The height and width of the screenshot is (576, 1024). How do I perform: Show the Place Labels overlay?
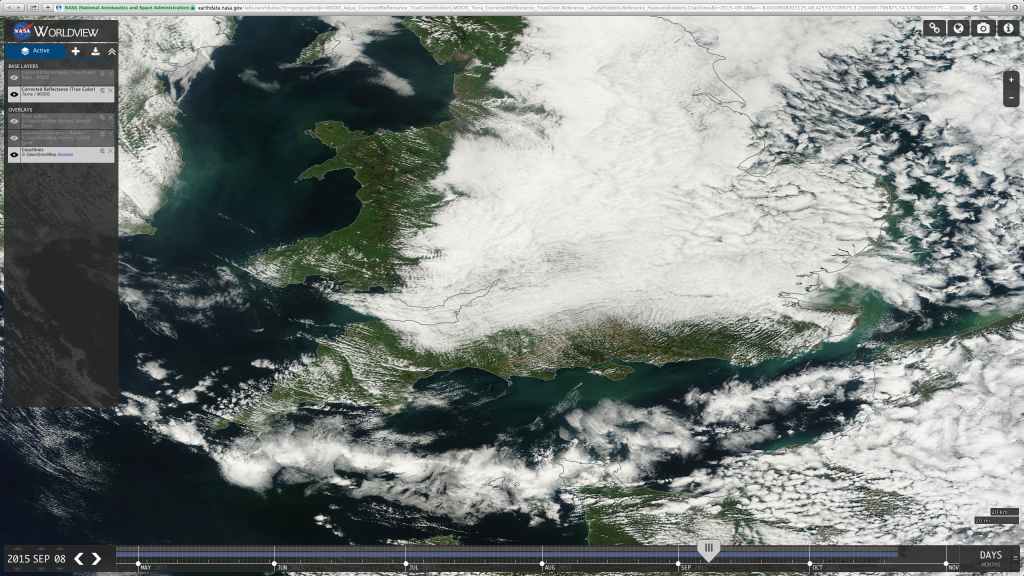coord(14,121)
